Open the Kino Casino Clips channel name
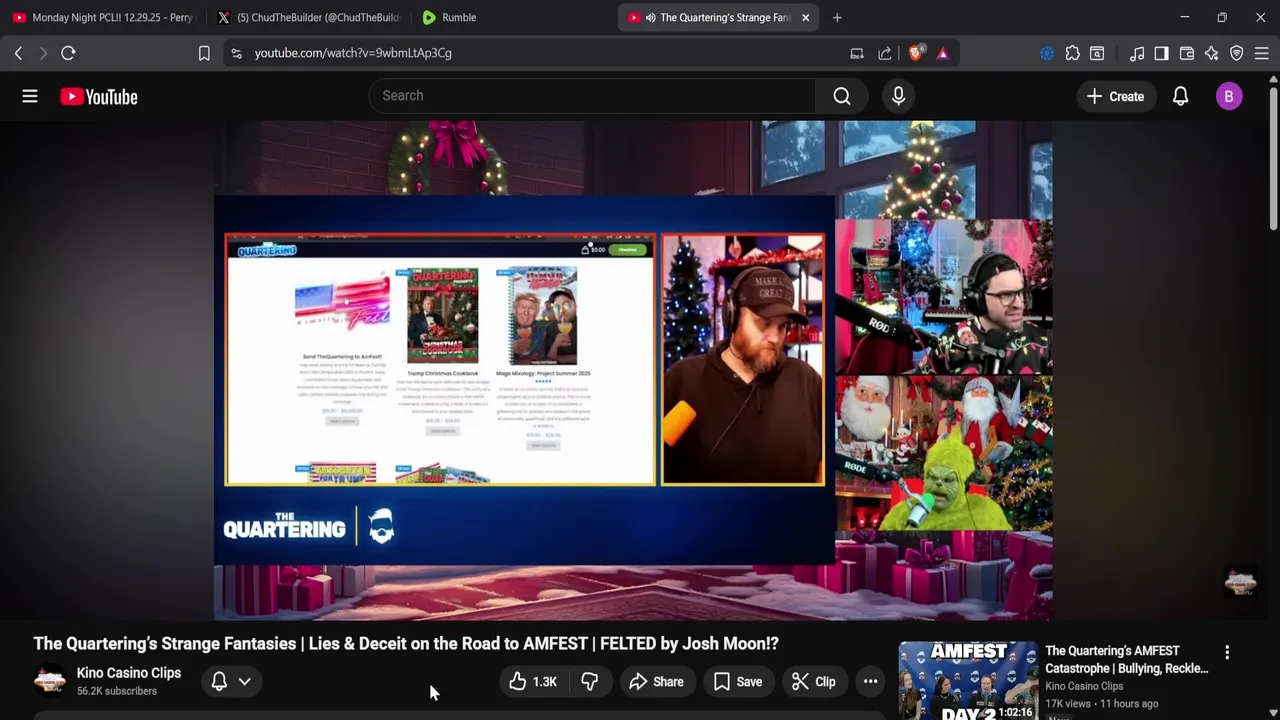The width and height of the screenshot is (1280, 720). 129,673
